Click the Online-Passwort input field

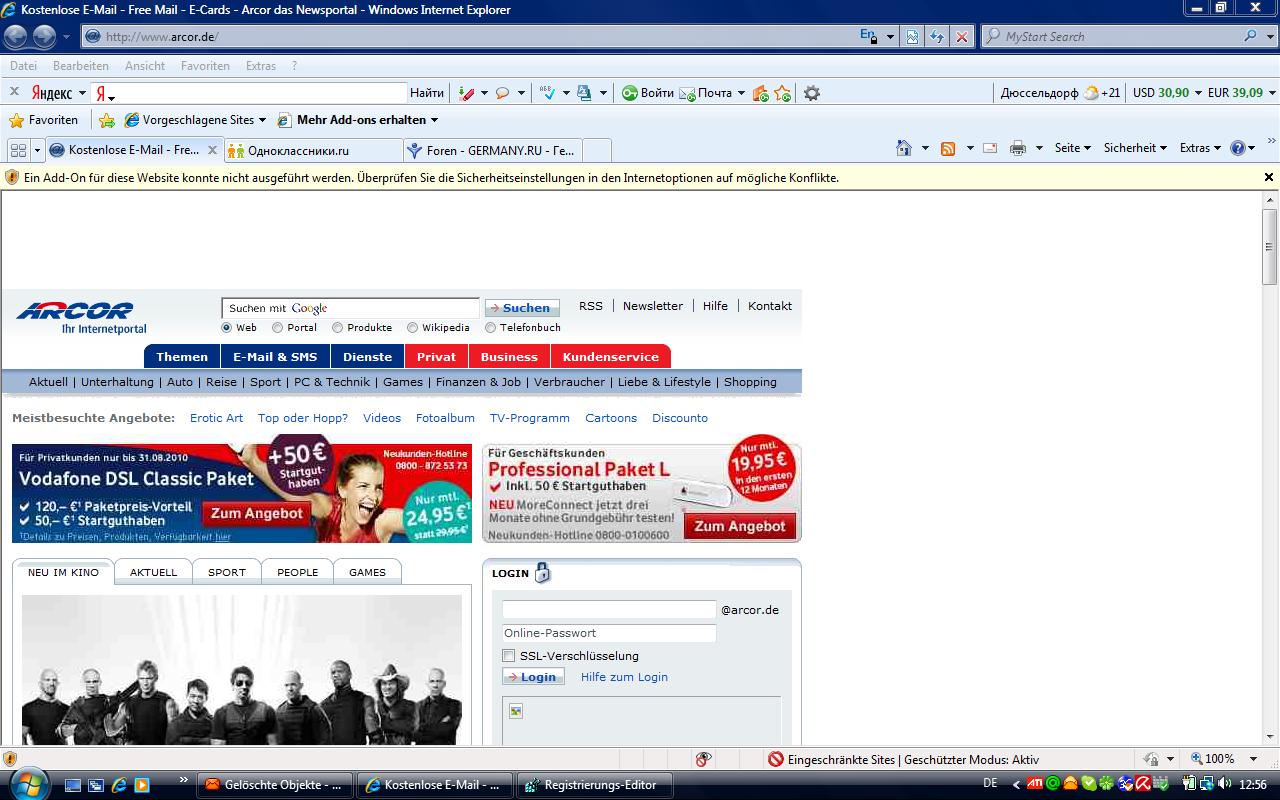point(609,633)
